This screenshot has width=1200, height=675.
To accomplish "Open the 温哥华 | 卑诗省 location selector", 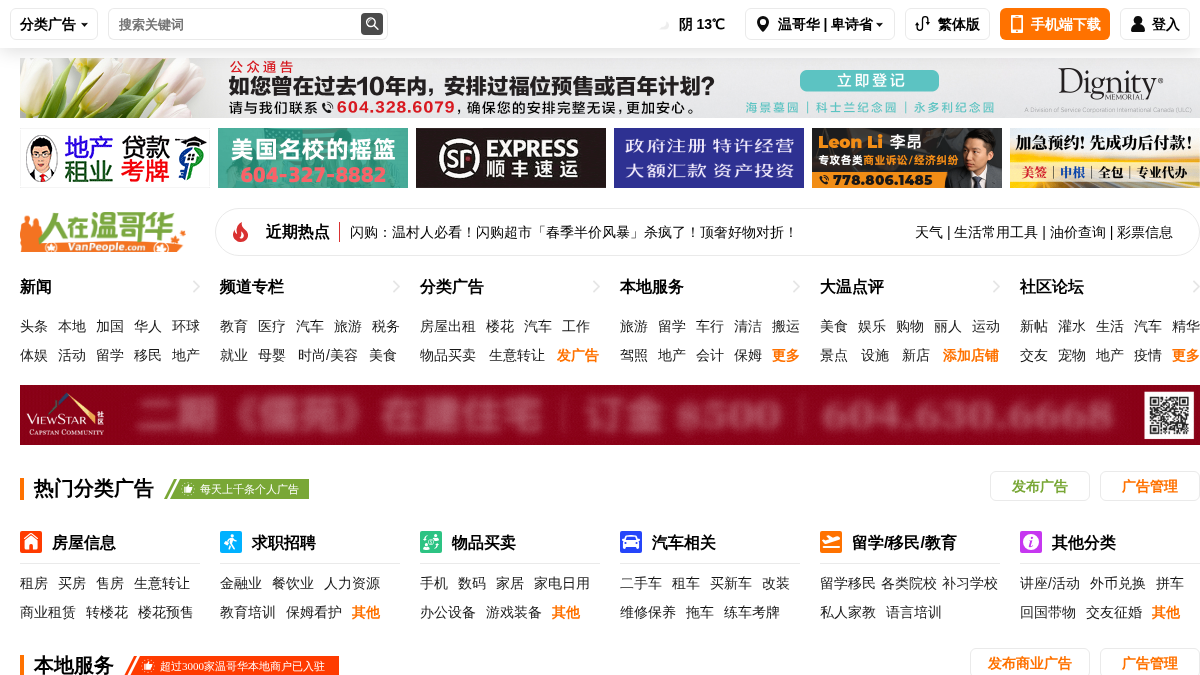I will coord(819,24).
